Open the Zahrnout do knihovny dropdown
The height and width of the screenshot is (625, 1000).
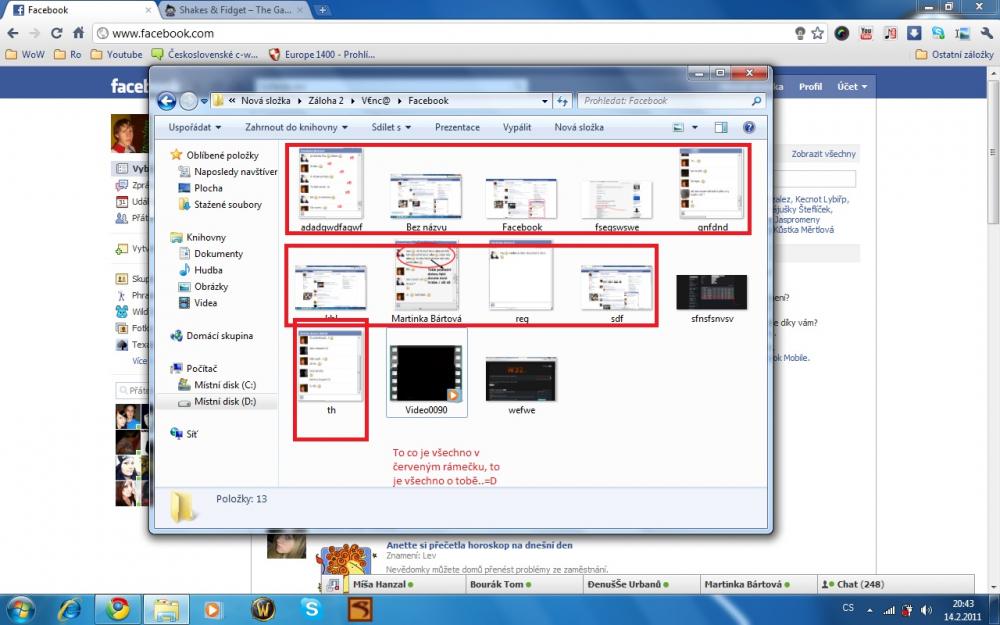coord(297,128)
